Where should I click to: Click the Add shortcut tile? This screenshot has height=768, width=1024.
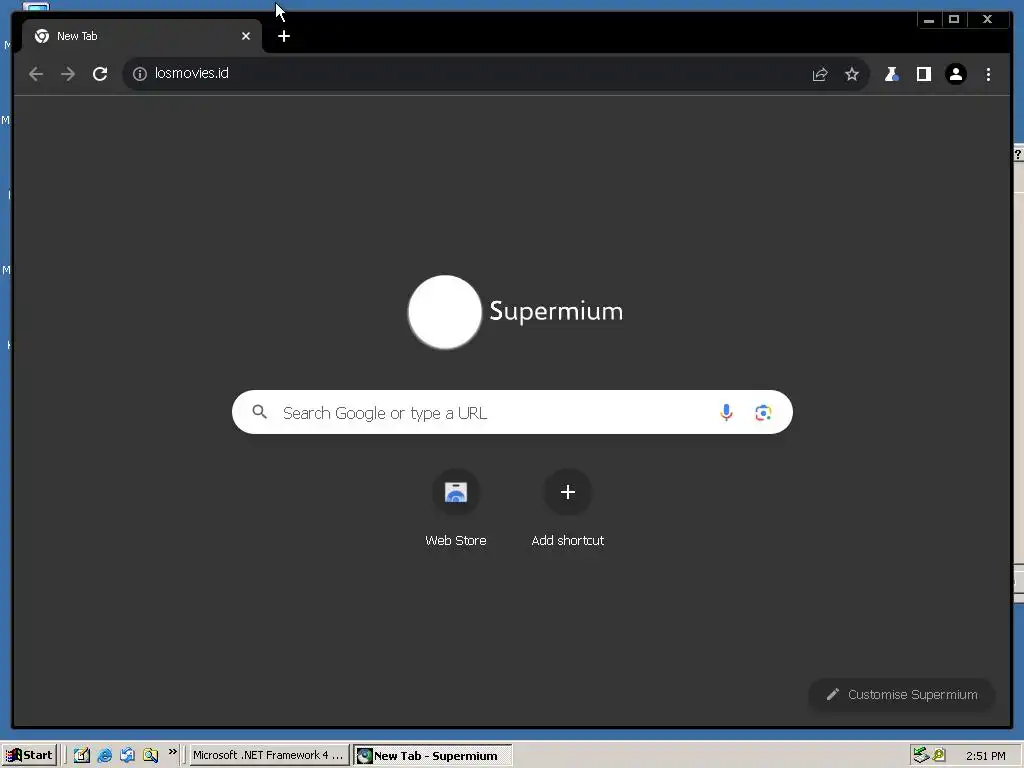pos(568,509)
